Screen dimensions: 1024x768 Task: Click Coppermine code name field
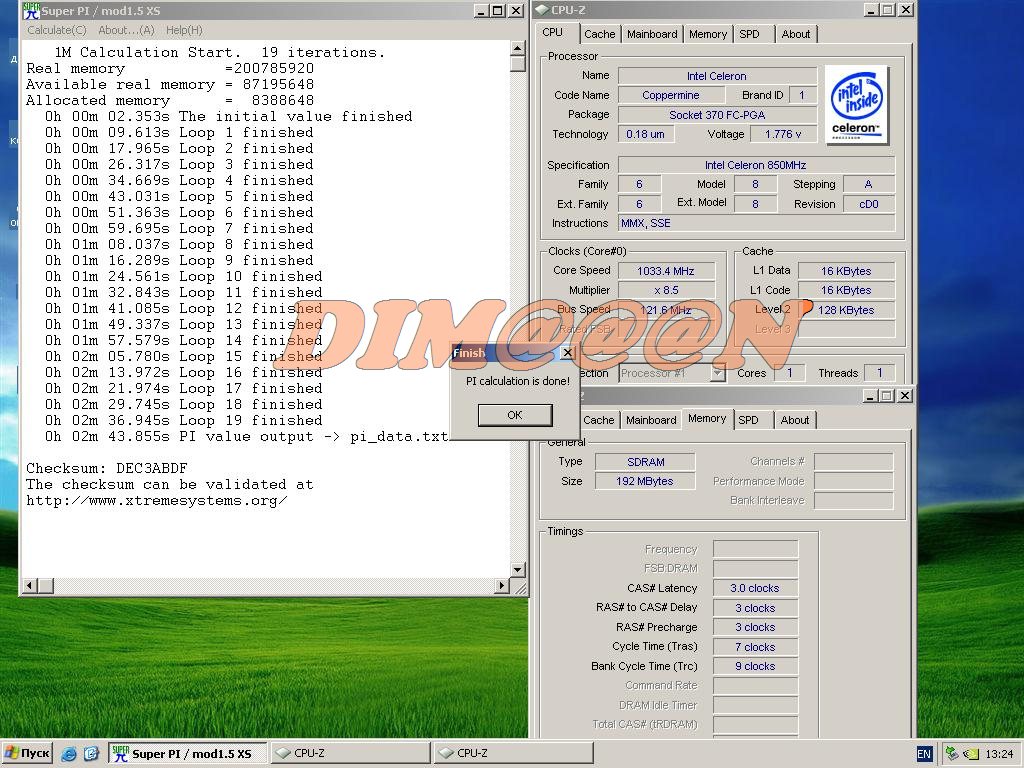[x=671, y=95]
